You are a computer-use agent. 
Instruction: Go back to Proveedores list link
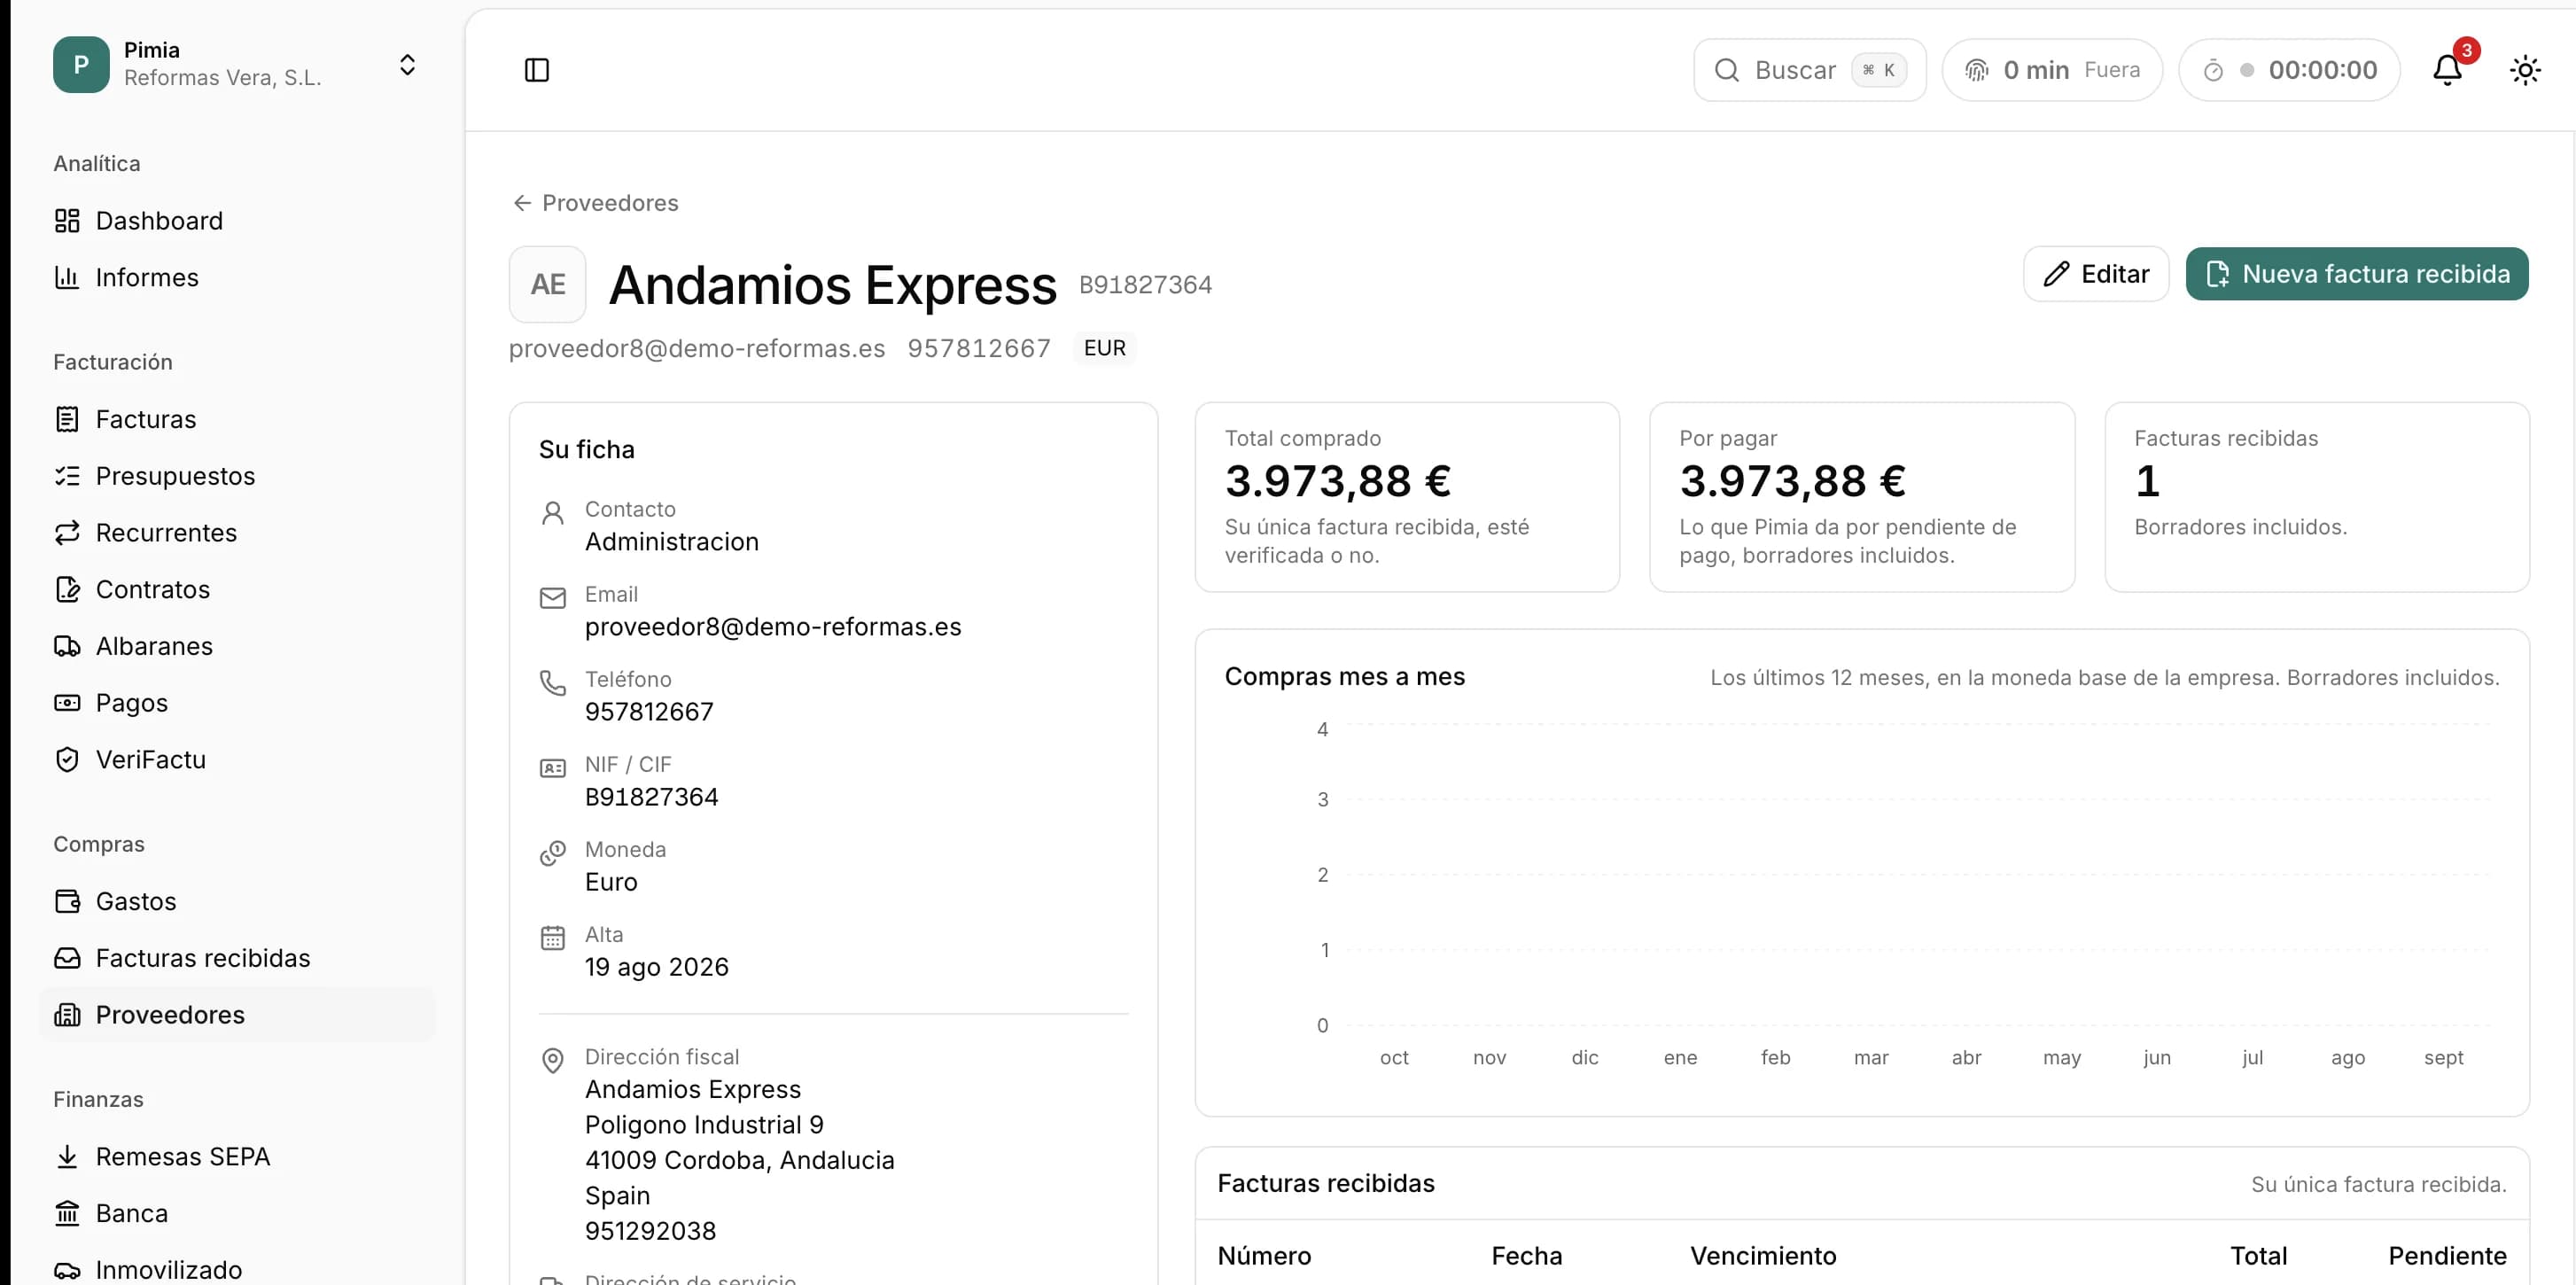[x=595, y=203]
